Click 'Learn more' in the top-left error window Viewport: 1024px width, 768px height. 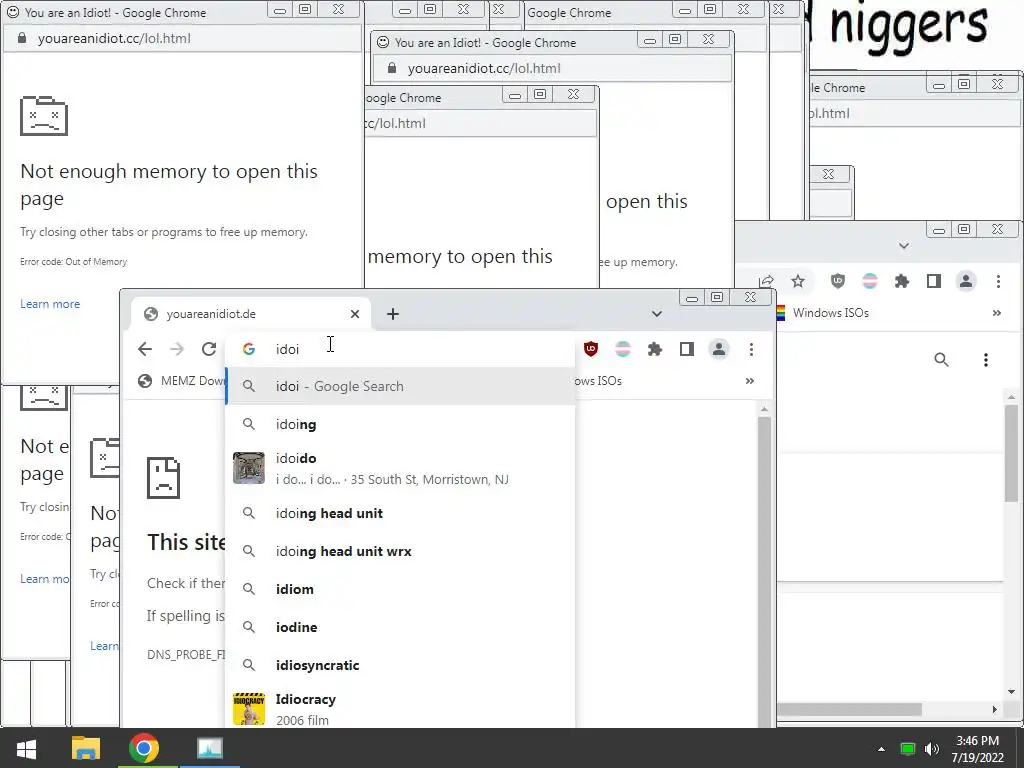click(50, 304)
